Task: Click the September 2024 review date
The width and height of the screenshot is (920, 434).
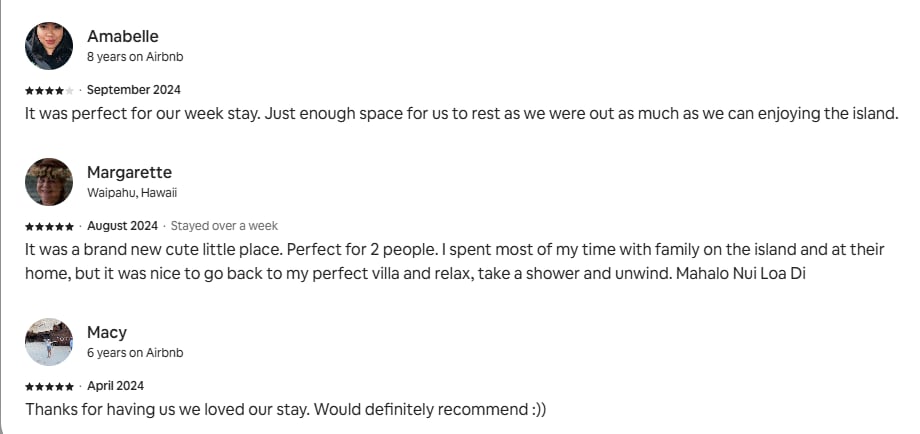Action: coord(134,90)
